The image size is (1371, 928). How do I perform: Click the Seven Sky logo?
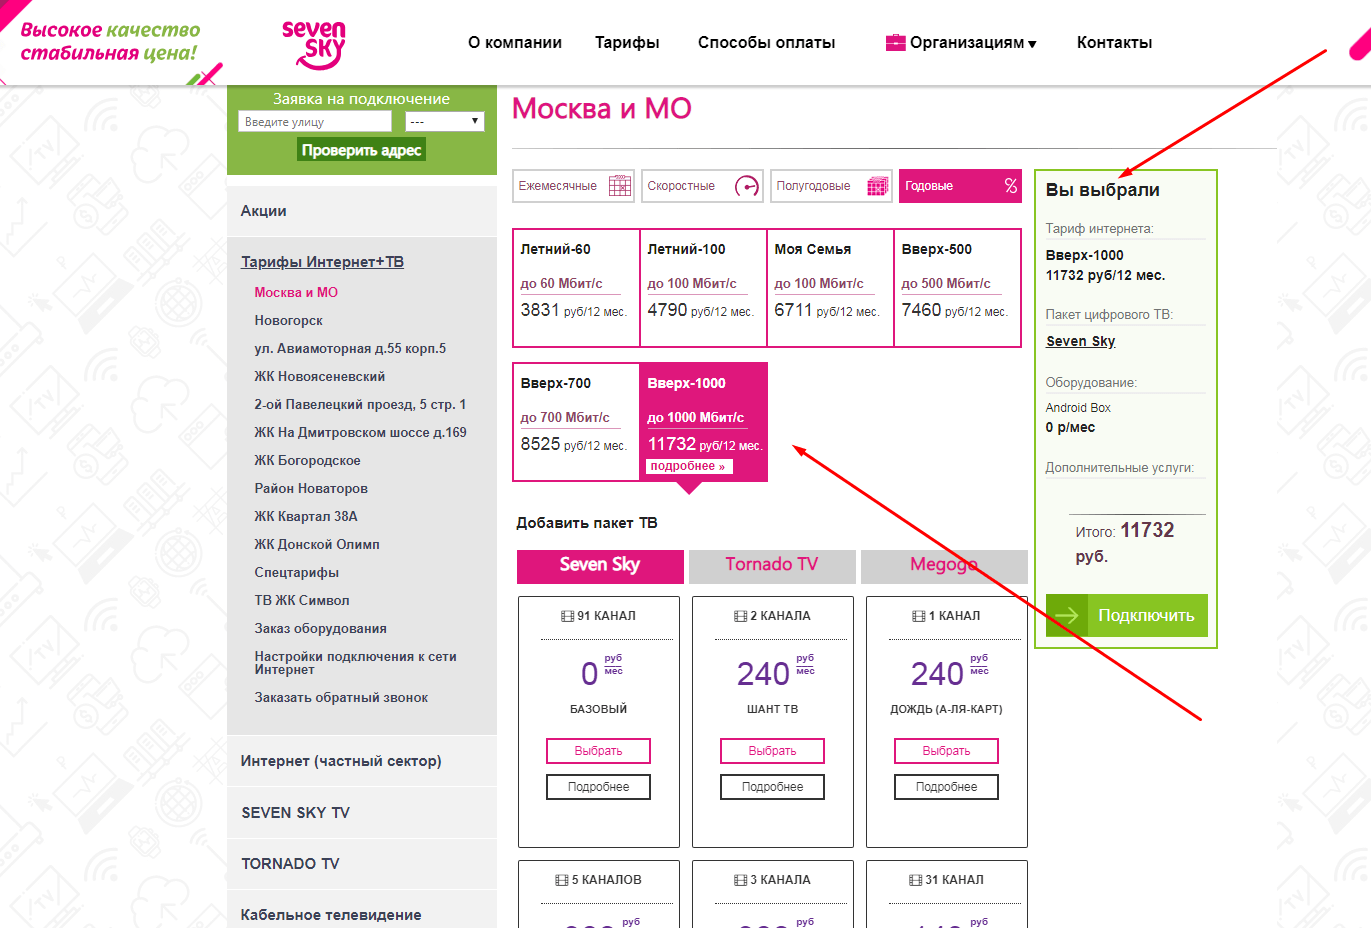(313, 45)
